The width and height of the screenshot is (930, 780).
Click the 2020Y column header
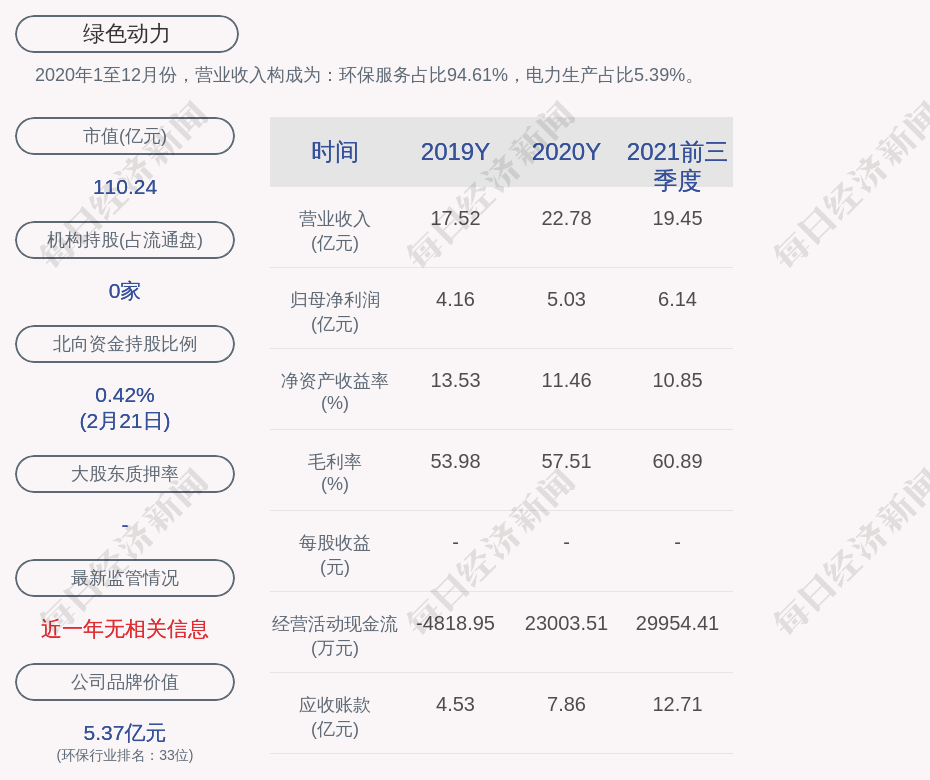pos(566,152)
